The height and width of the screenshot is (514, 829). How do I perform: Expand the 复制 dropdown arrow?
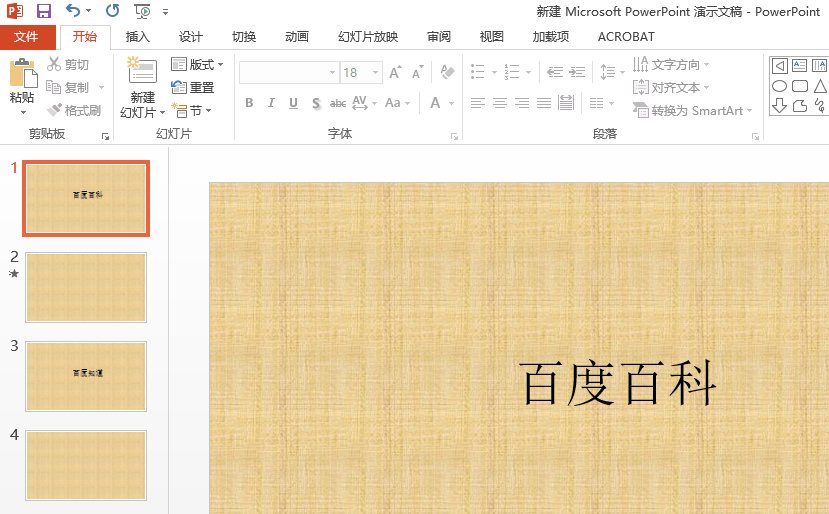point(101,87)
